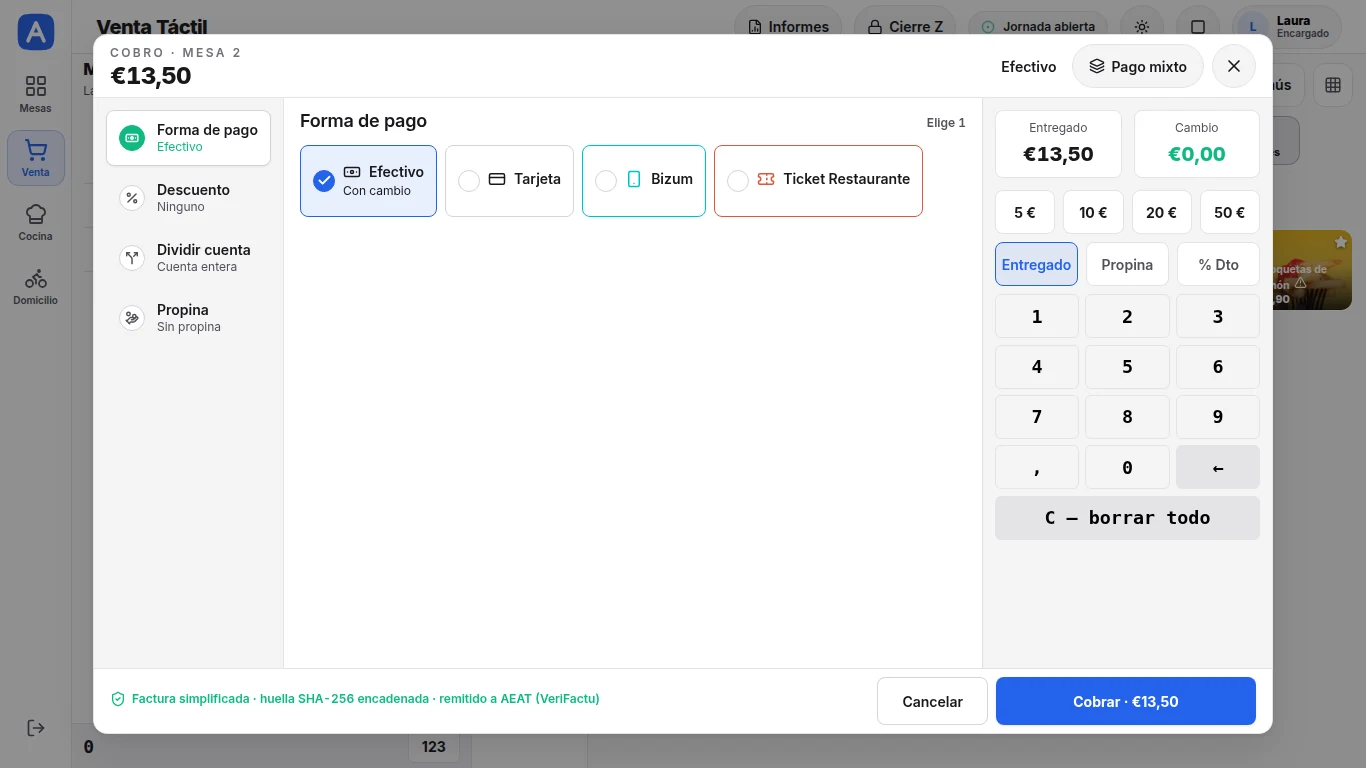This screenshot has height=768, width=1366.
Task: Tap the 5 € quick amount
Action: click(x=1025, y=212)
